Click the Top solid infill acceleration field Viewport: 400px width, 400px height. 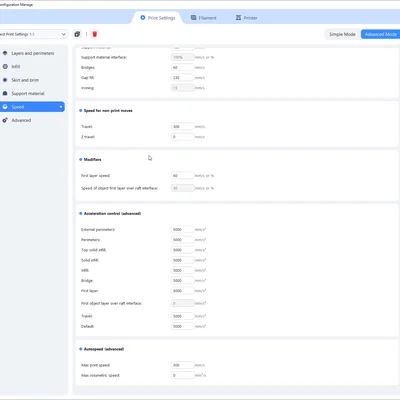tap(182, 250)
